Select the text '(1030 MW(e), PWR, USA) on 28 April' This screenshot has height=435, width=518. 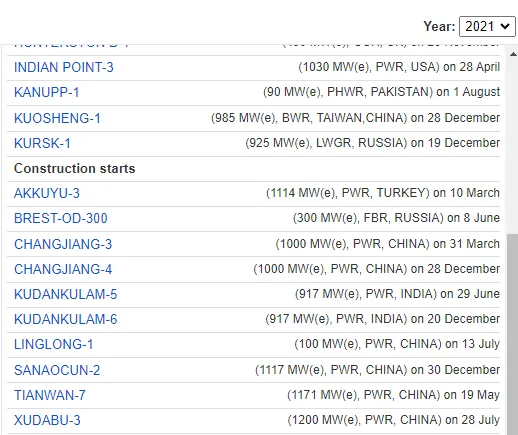(x=399, y=67)
